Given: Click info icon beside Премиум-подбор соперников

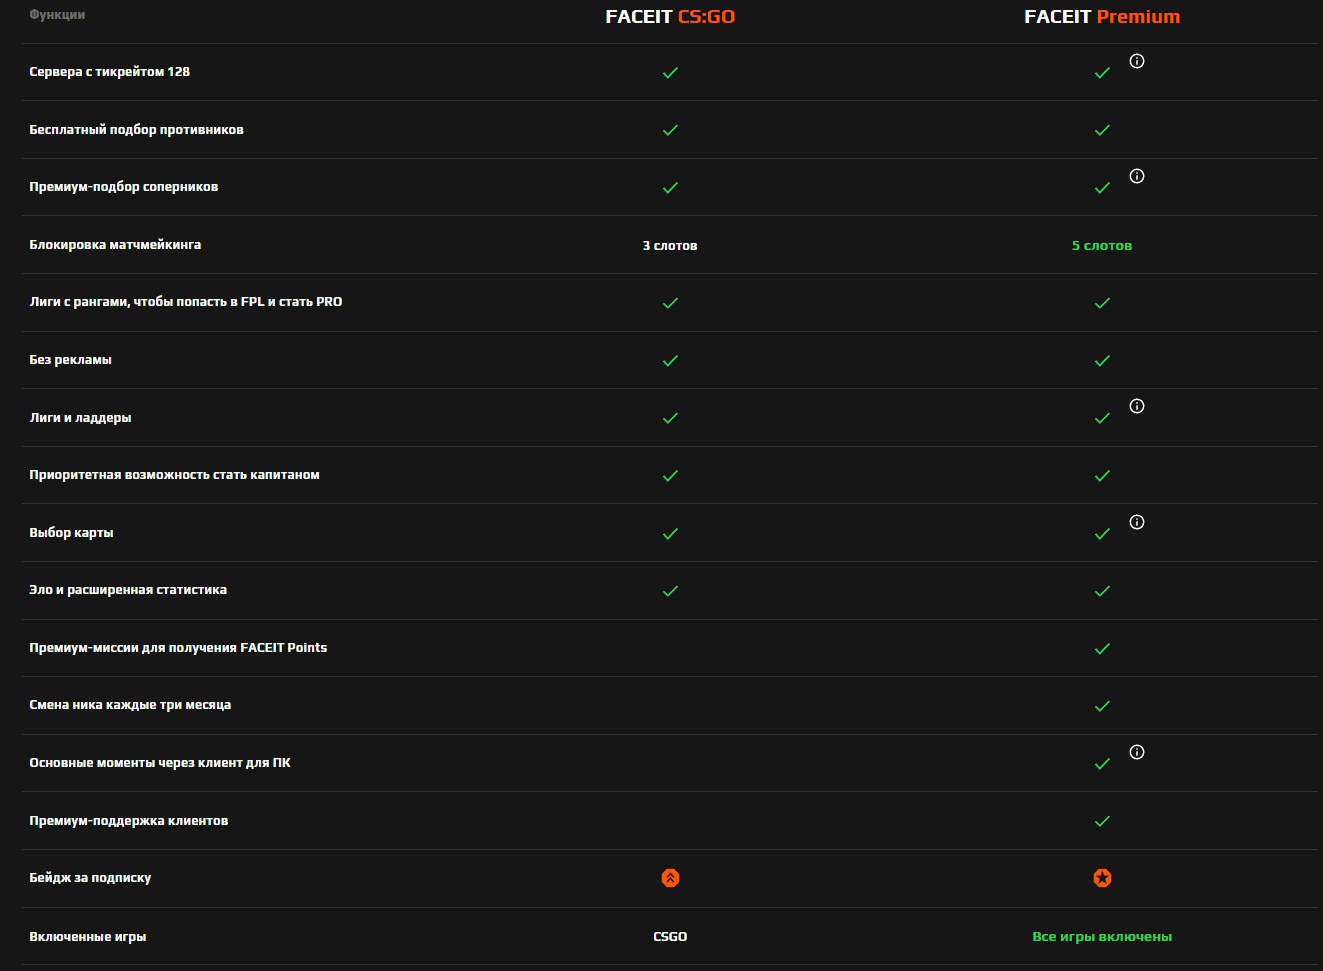Looking at the screenshot, I should click(1136, 176).
